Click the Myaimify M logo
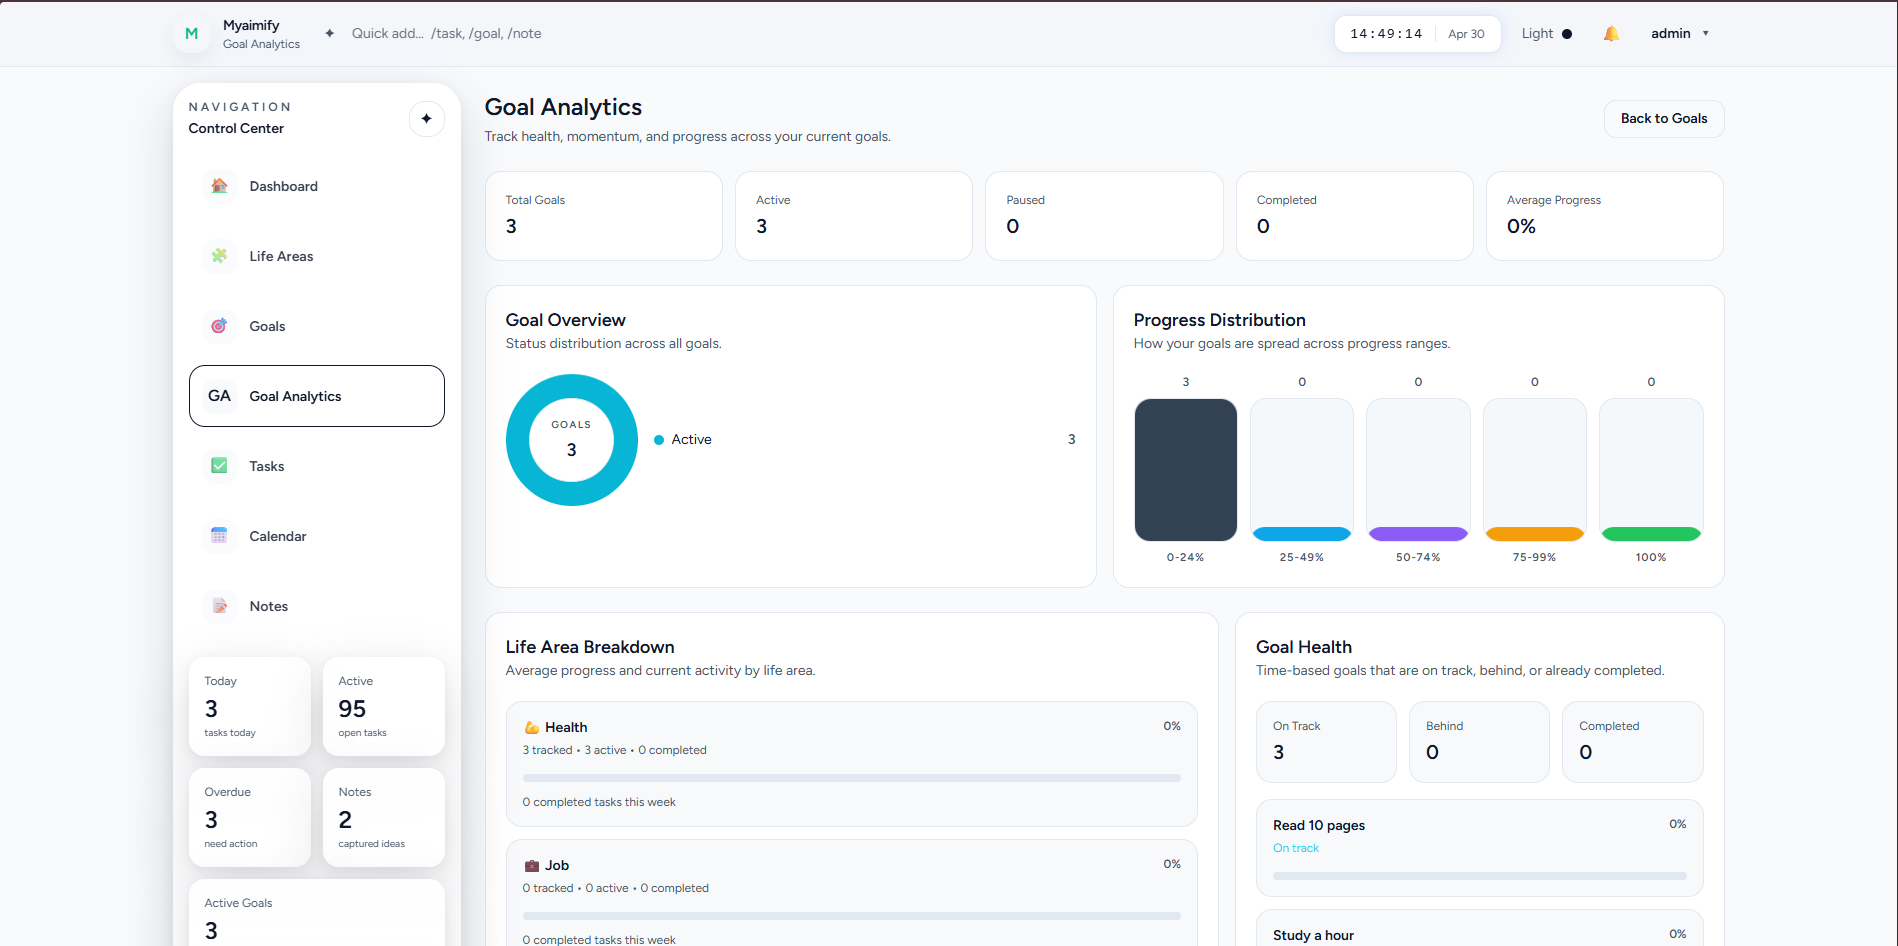The height and width of the screenshot is (946, 1898). (192, 34)
